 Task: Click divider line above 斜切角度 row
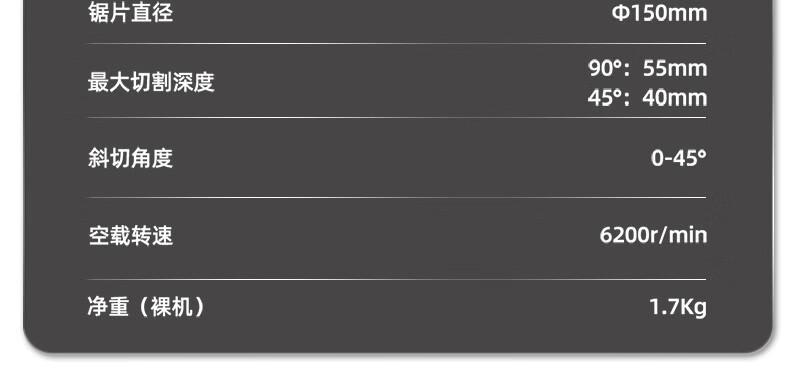point(397,118)
